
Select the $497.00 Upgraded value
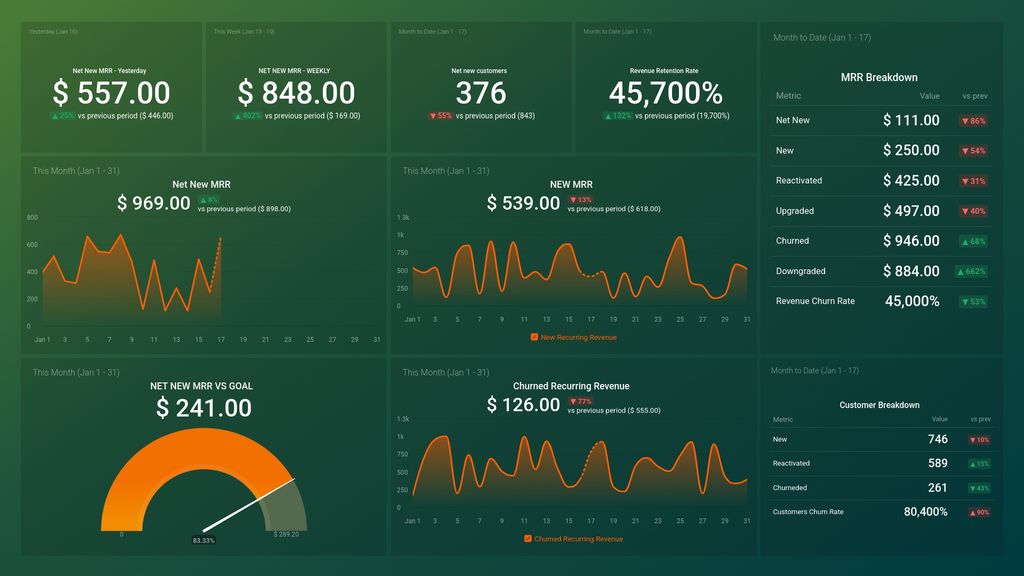(911, 210)
